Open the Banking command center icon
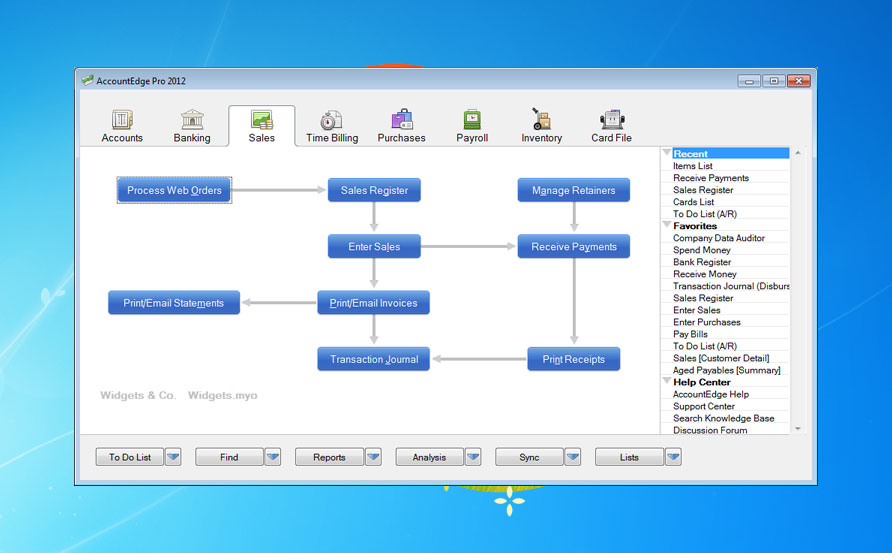The height and width of the screenshot is (553, 892). (x=192, y=119)
